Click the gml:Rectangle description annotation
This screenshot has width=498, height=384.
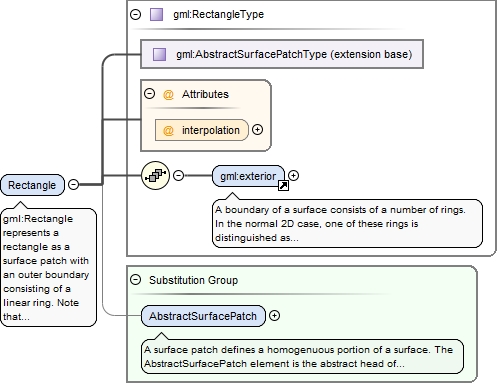click(x=49, y=267)
